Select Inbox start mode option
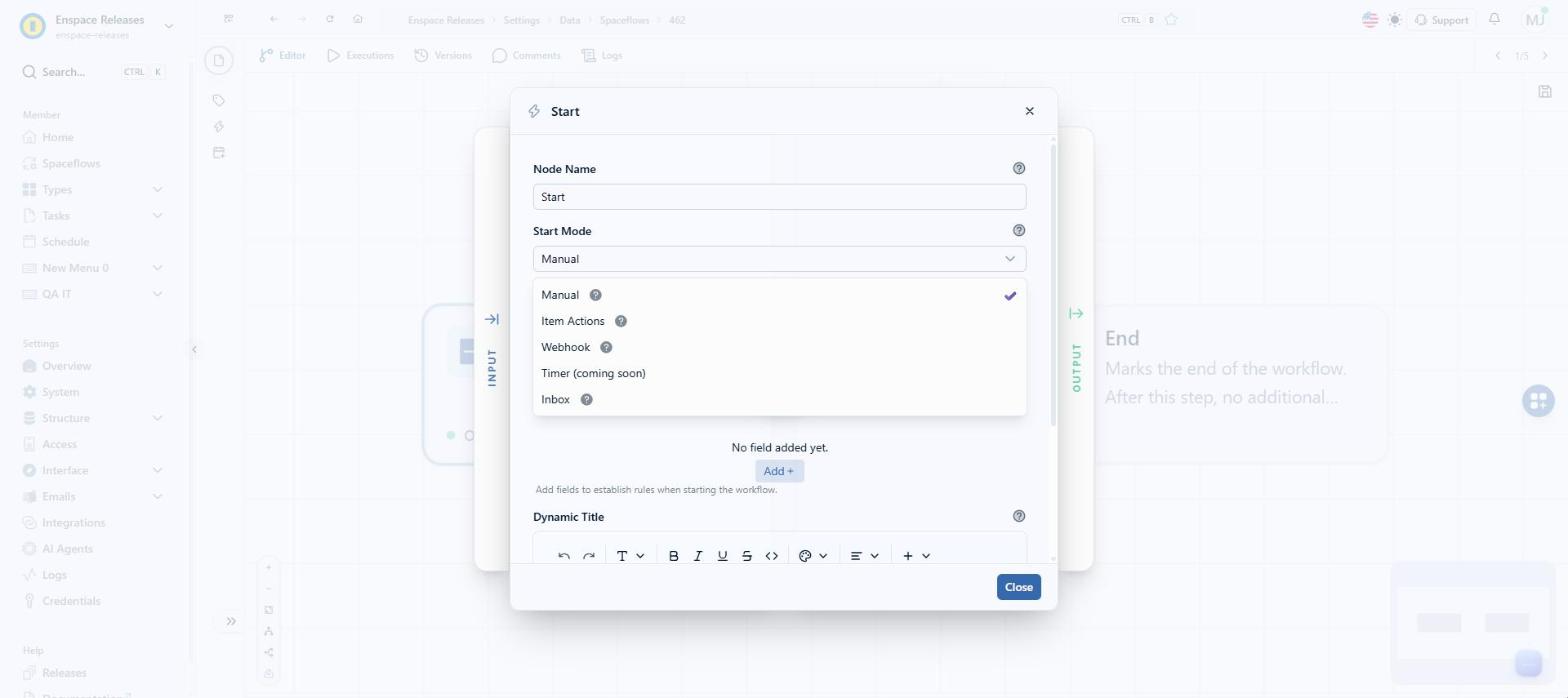 point(779,399)
